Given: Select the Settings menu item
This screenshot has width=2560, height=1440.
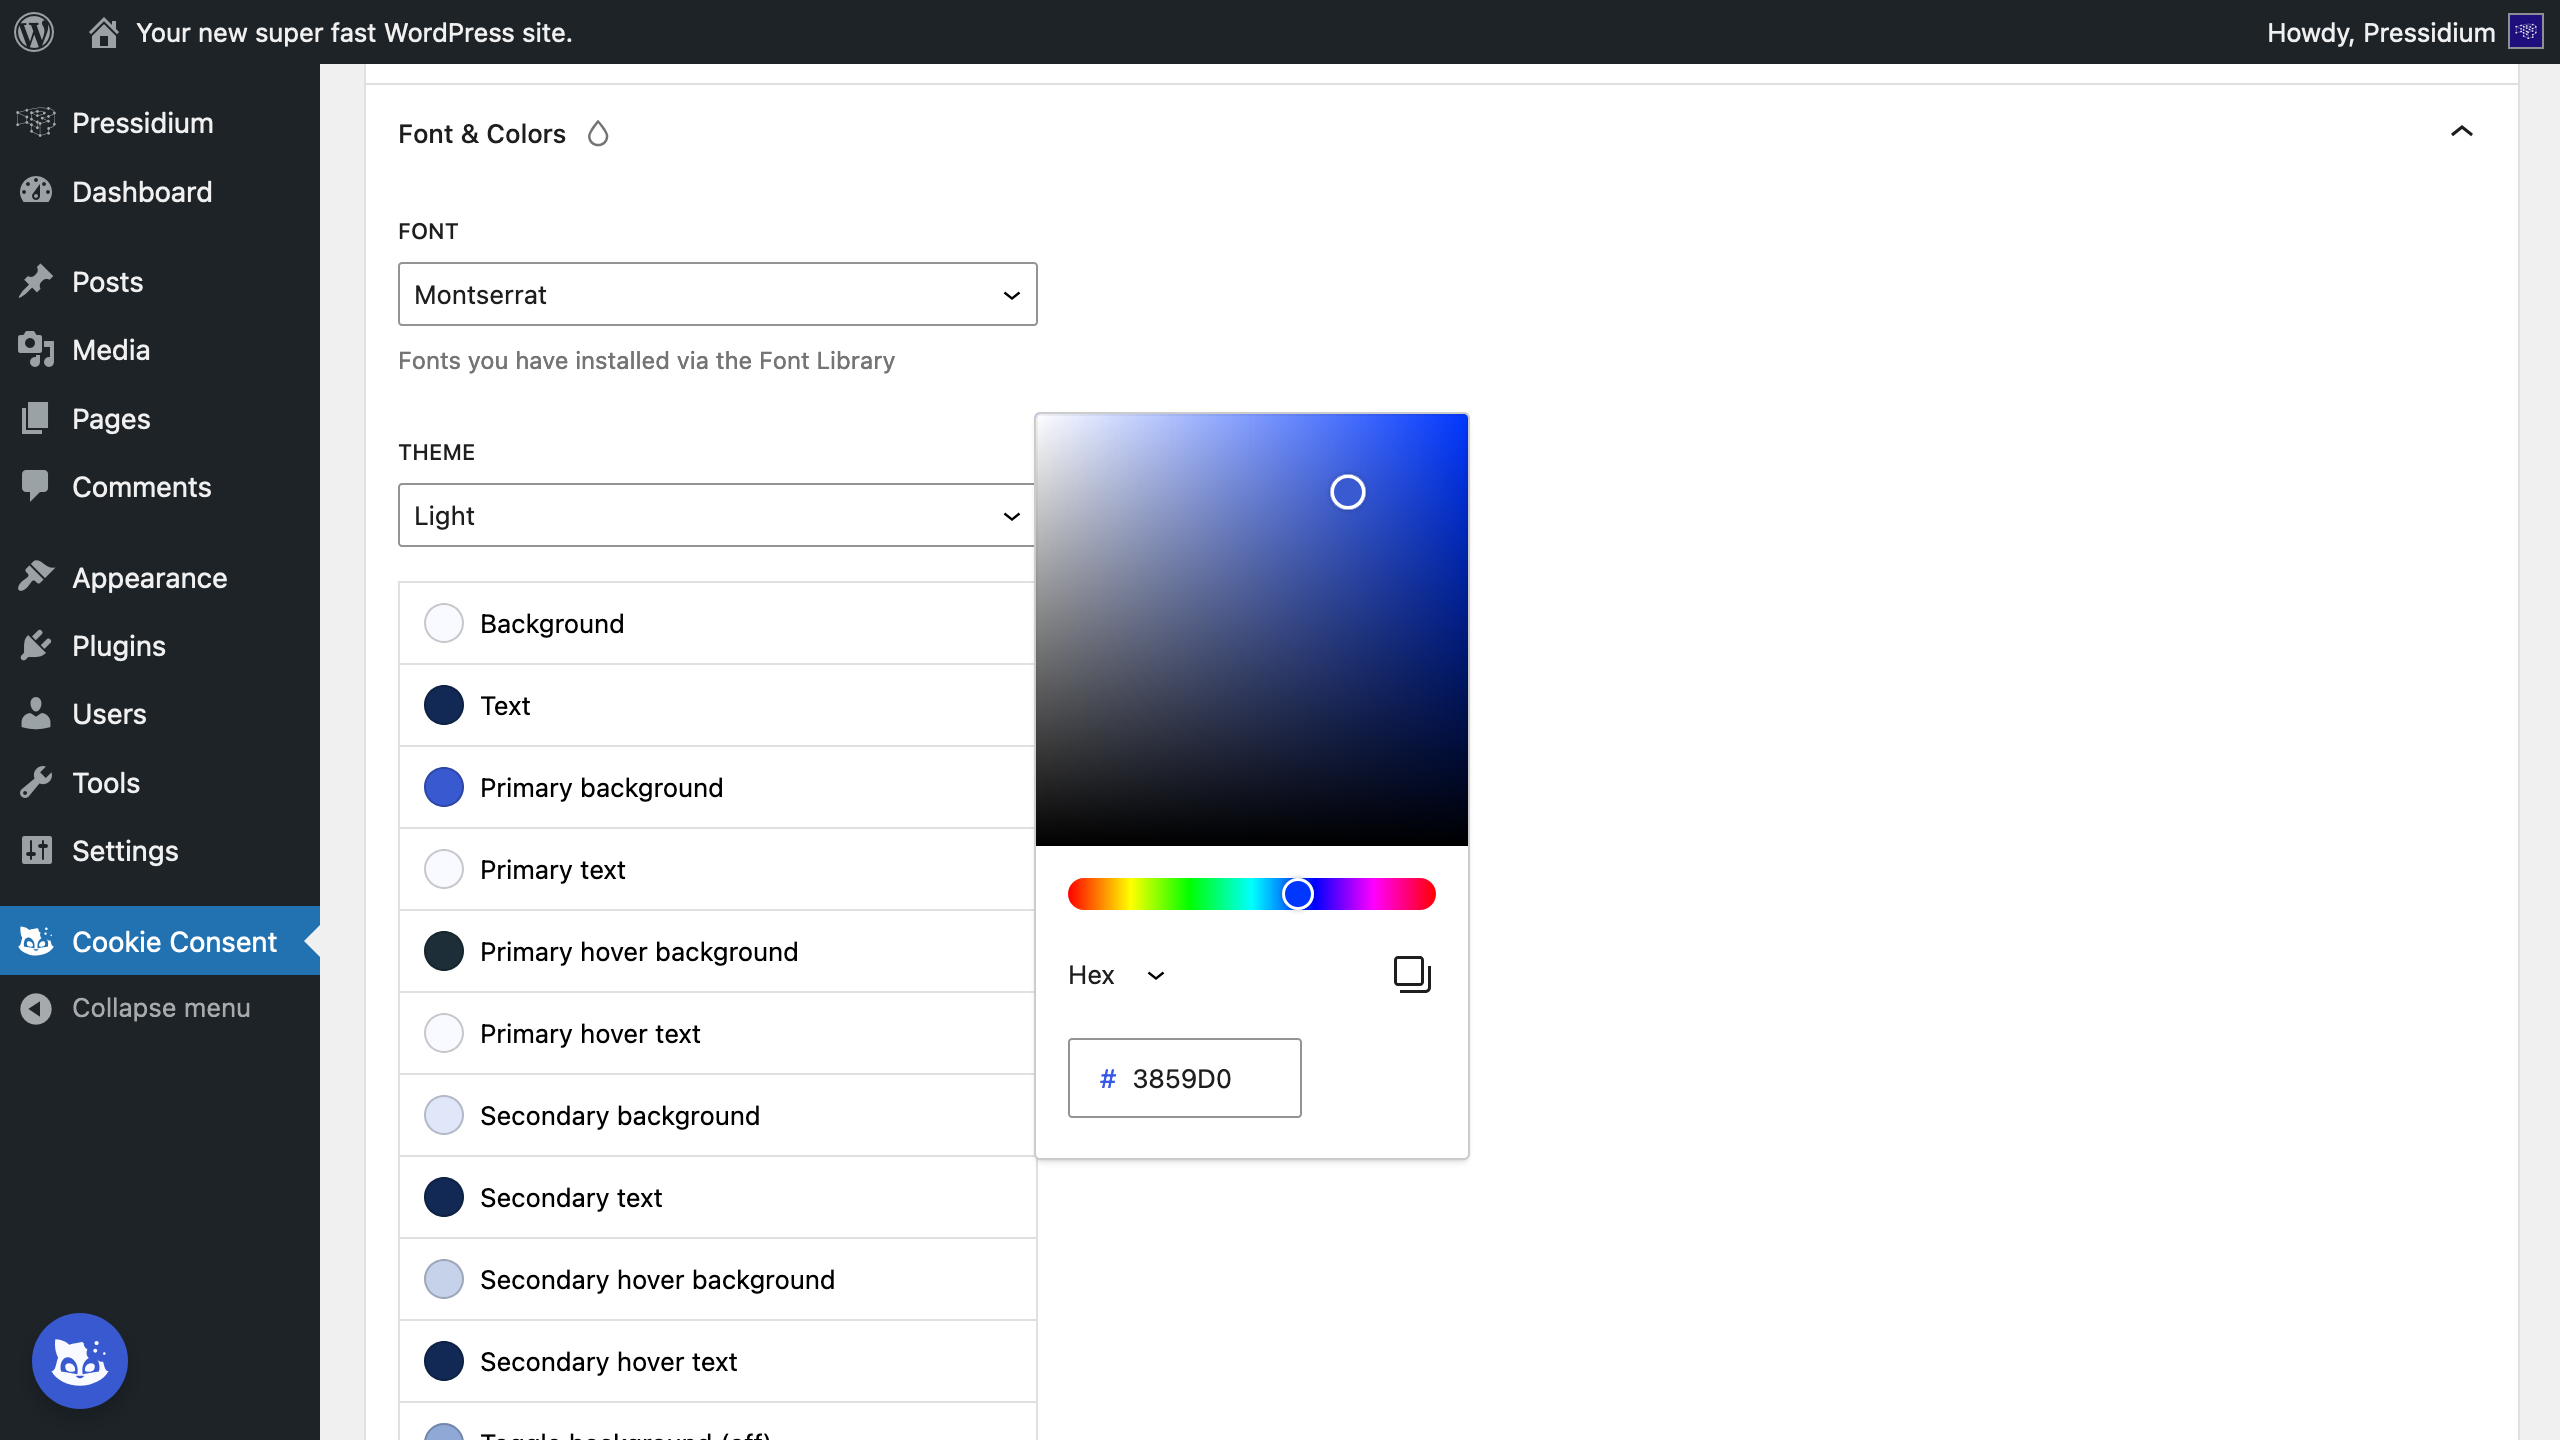Looking at the screenshot, I should [123, 851].
